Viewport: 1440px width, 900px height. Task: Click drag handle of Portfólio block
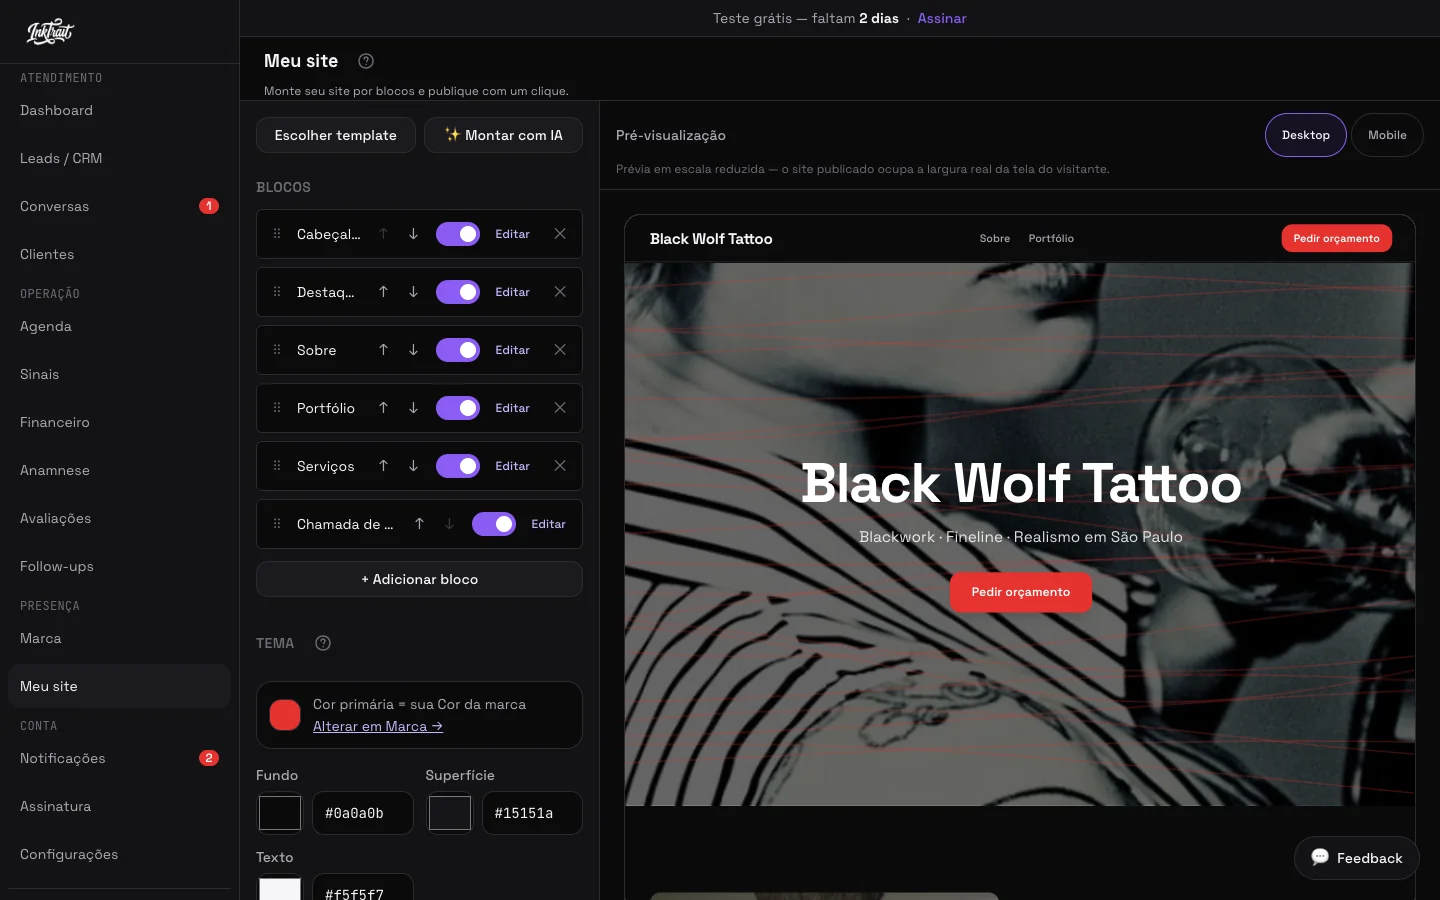(x=277, y=408)
